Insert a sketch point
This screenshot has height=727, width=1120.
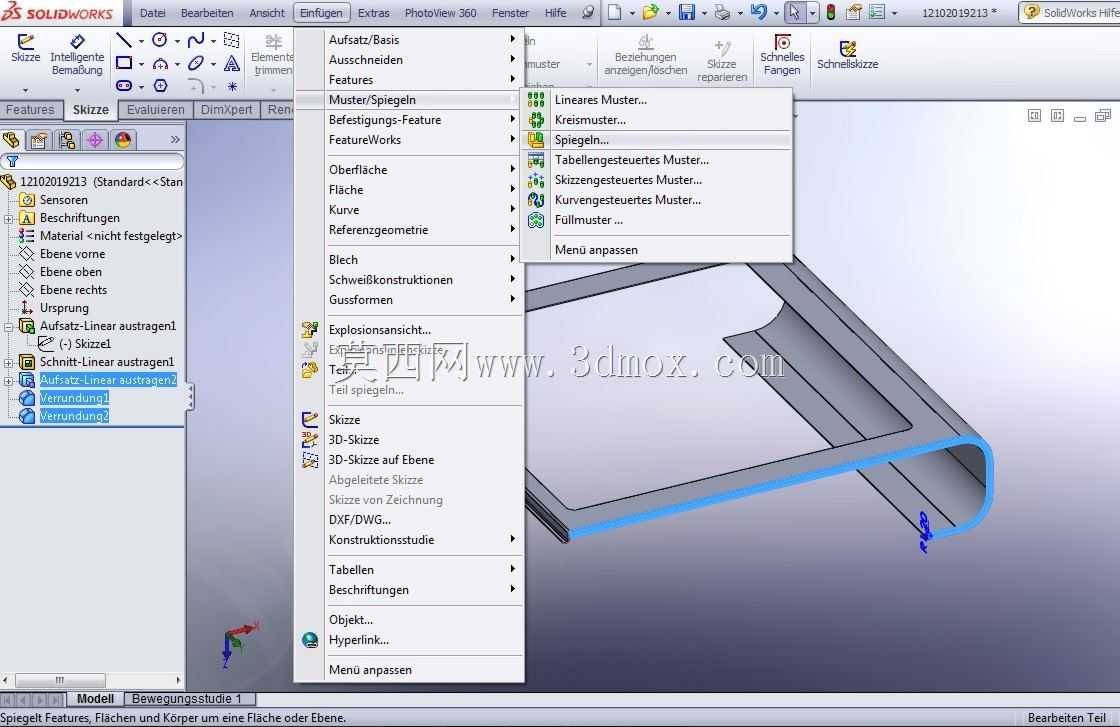click(x=232, y=86)
